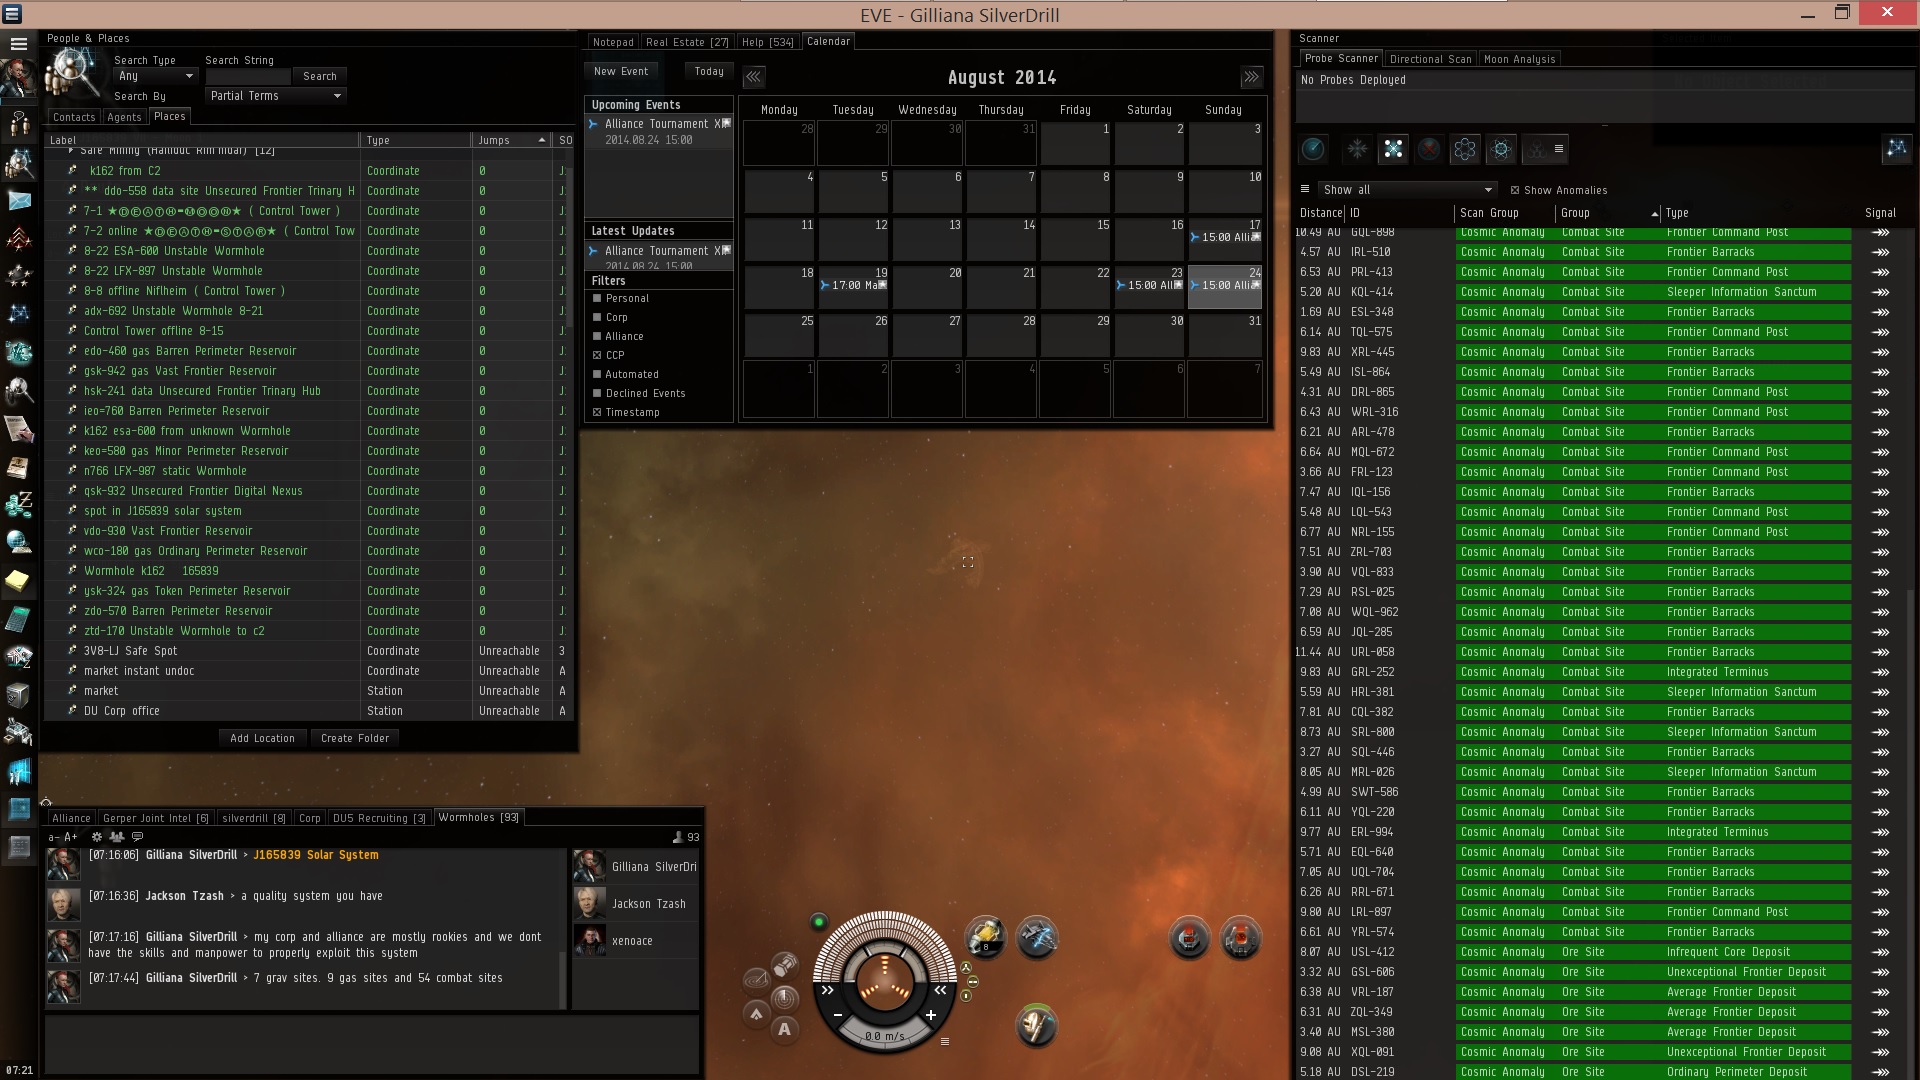Enable the Personal calendar filter
This screenshot has height=1080, width=1920.
point(597,298)
